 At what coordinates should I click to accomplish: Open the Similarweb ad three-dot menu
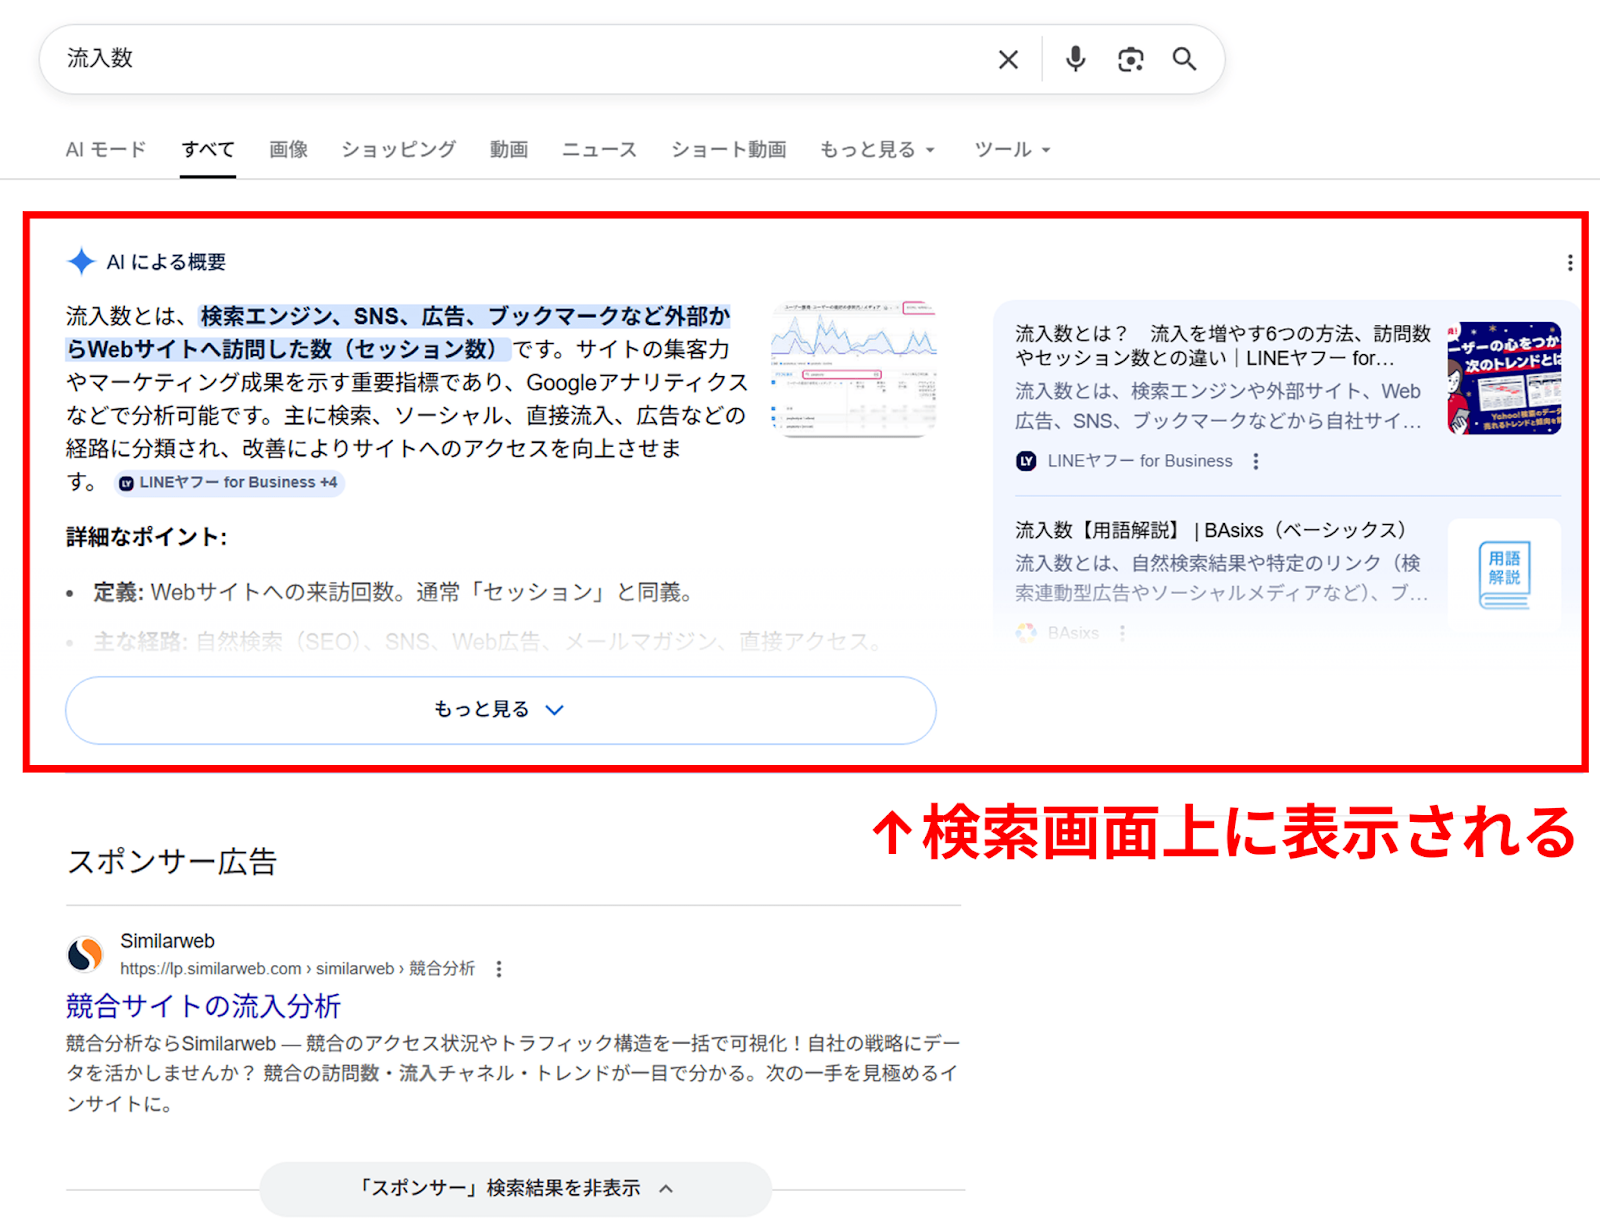pyautogui.click(x=498, y=968)
